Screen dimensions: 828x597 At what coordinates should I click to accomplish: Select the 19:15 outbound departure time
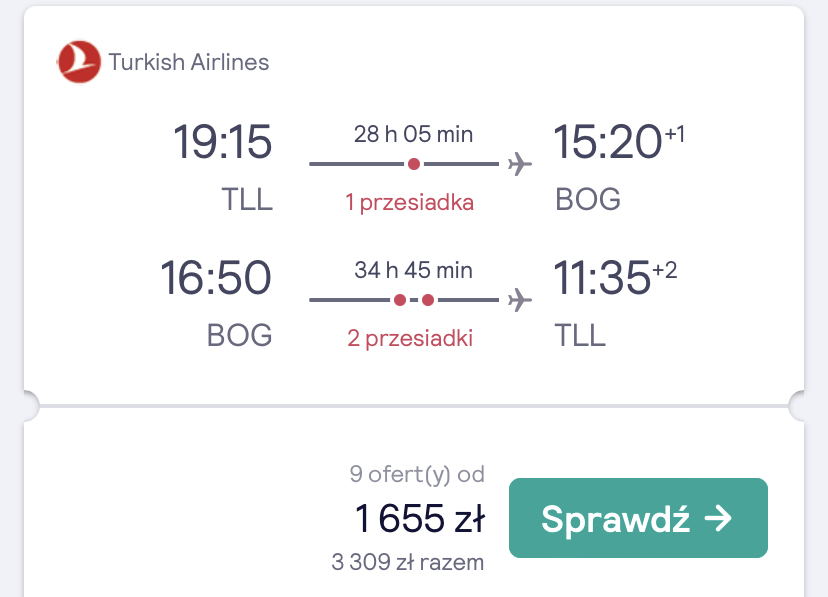(223, 141)
